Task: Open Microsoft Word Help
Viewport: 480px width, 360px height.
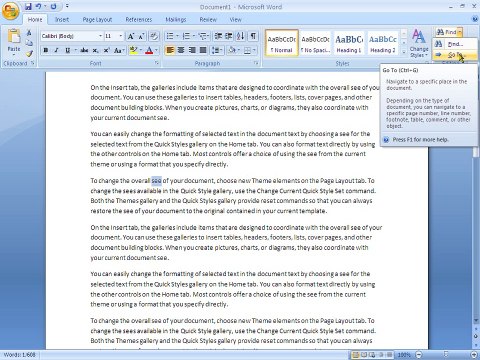Action: [475, 19]
